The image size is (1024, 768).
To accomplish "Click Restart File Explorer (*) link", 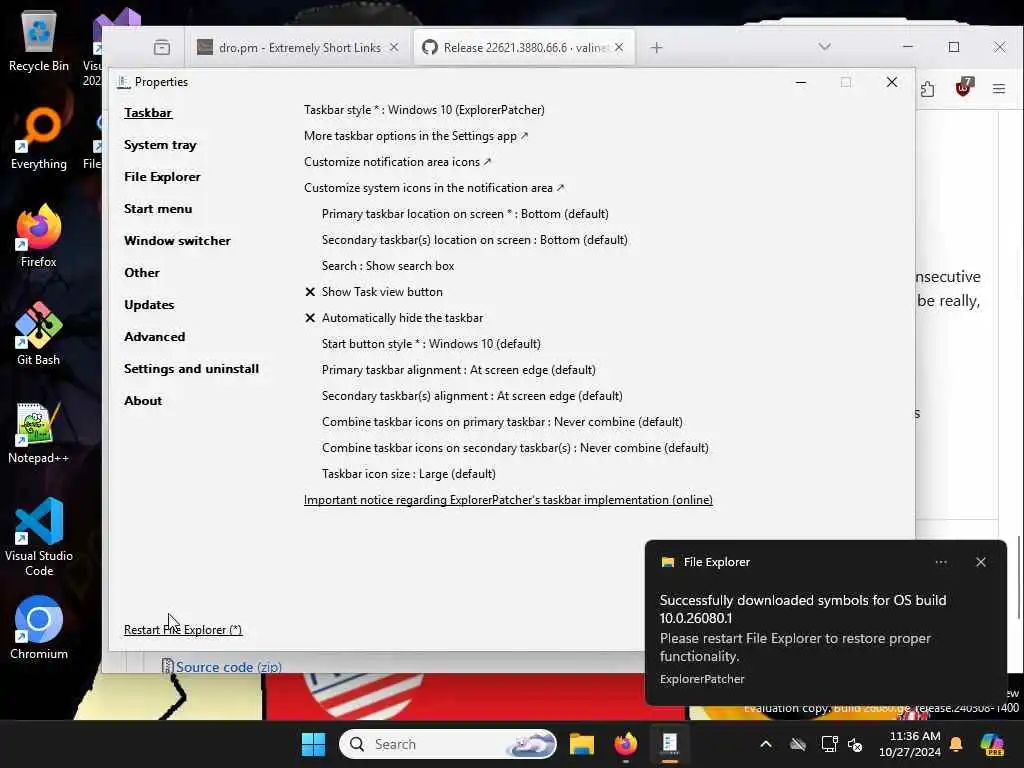I will pyautogui.click(x=183, y=630).
